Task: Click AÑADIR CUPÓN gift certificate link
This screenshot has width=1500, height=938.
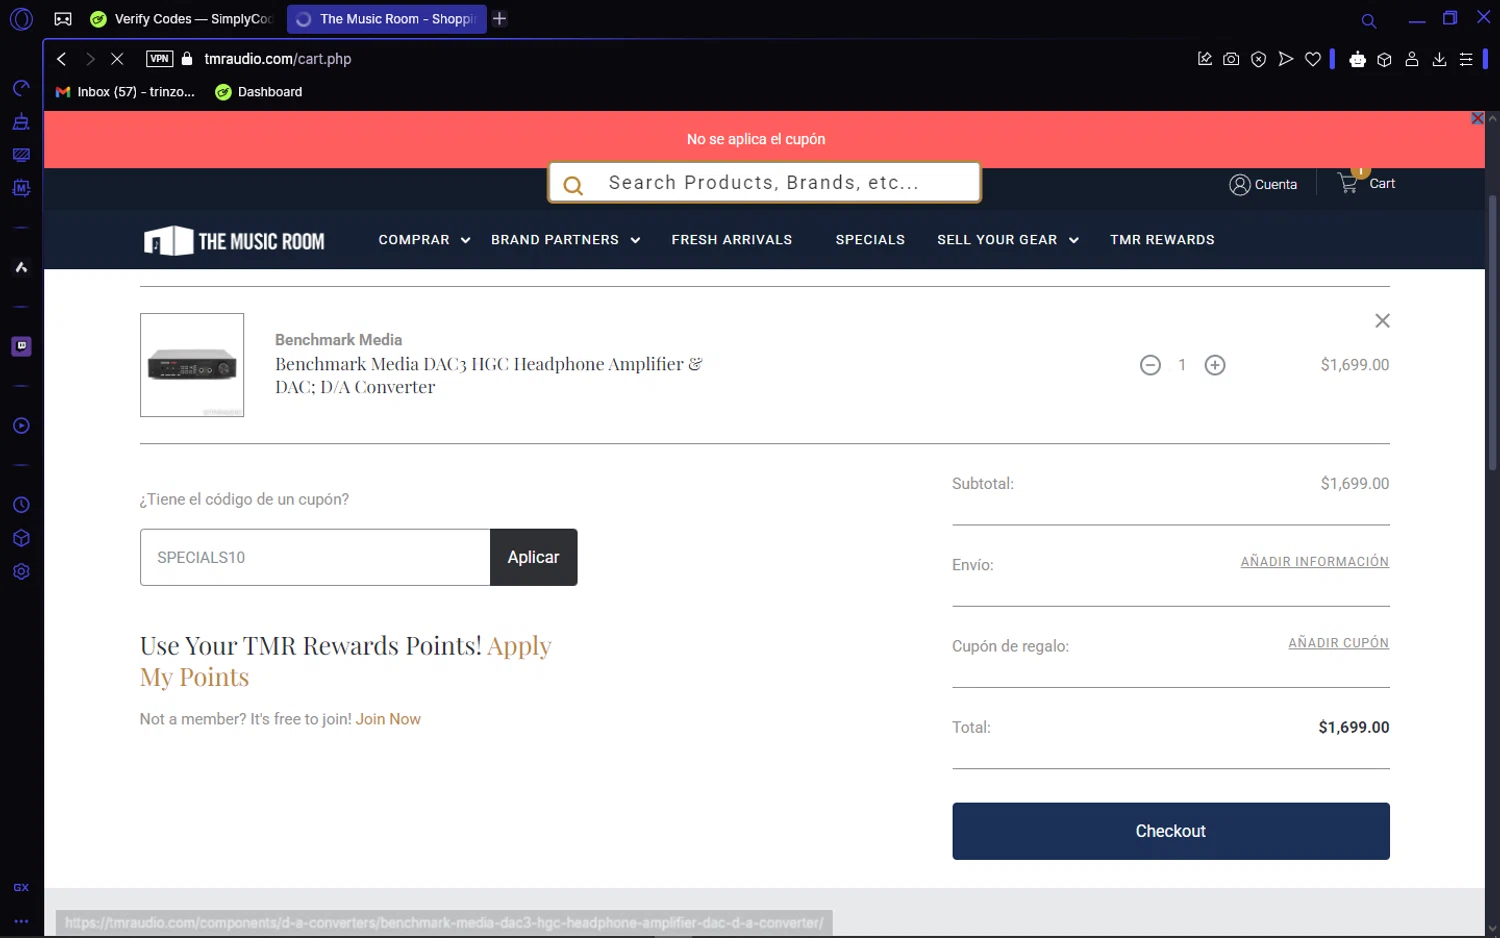Action: click(1338, 643)
